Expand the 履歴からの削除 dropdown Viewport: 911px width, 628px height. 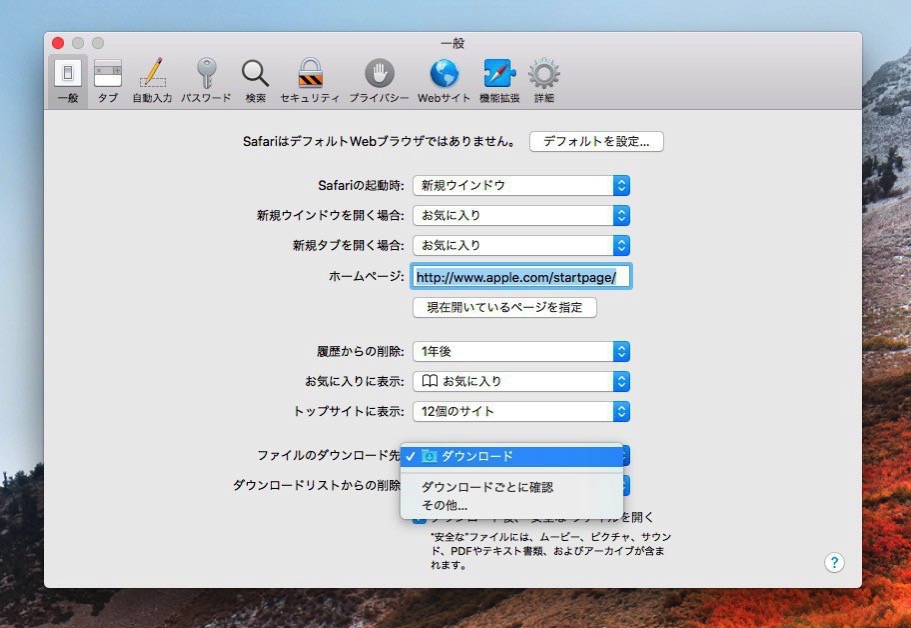521,351
